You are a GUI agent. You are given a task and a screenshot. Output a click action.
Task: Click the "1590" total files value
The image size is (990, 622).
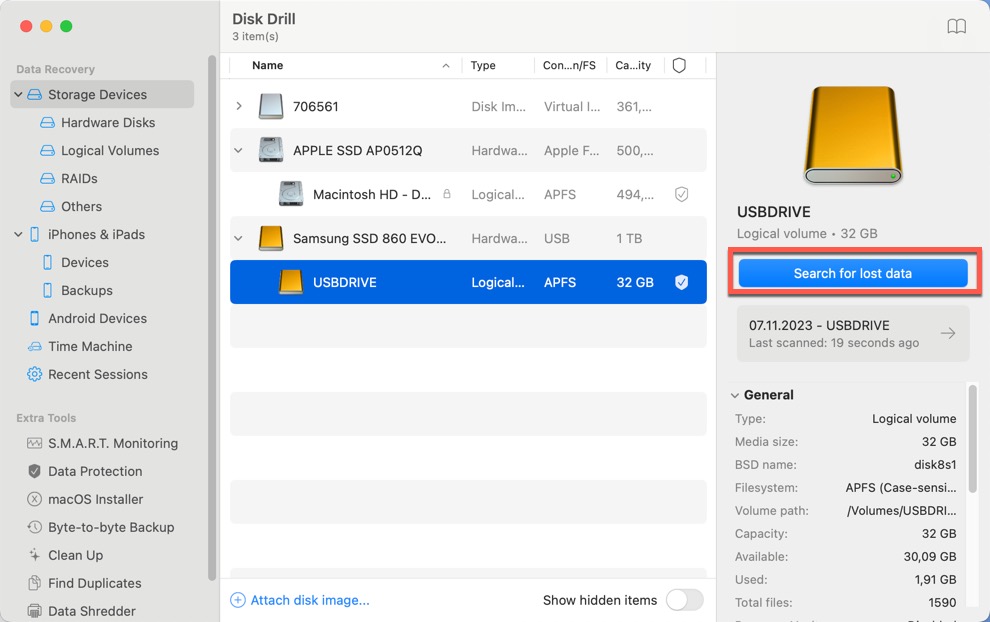pos(942,603)
